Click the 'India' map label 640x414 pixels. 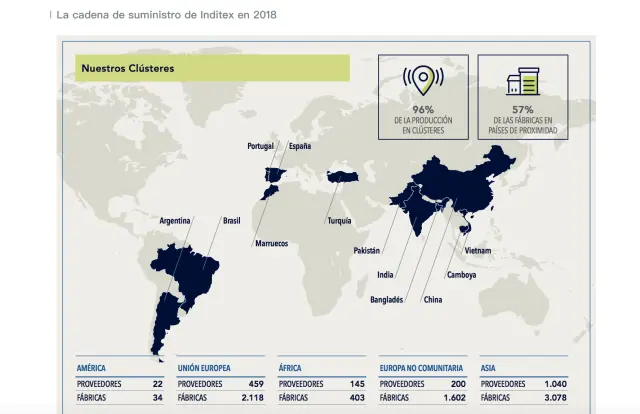click(385, 275)
